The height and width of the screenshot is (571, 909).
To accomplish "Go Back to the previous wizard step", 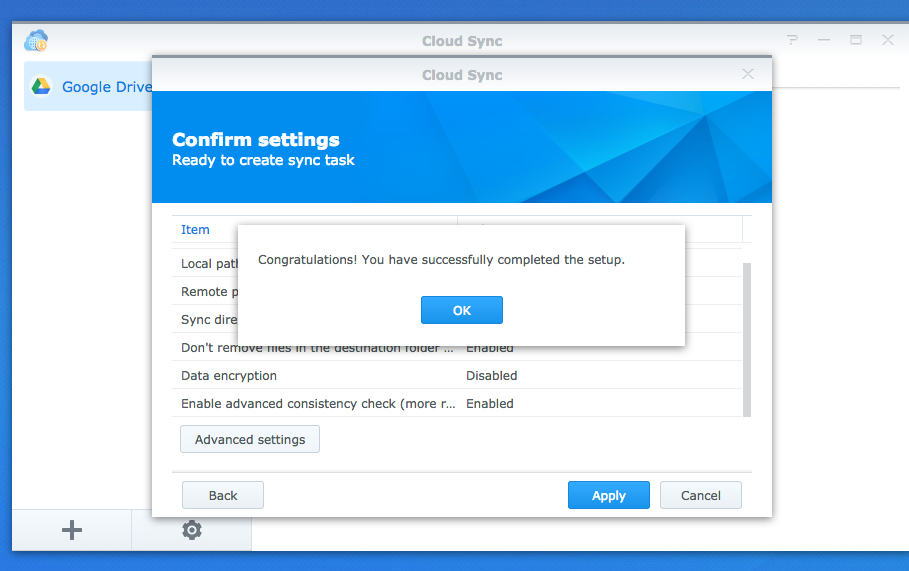I will click(x=223, y=495).
